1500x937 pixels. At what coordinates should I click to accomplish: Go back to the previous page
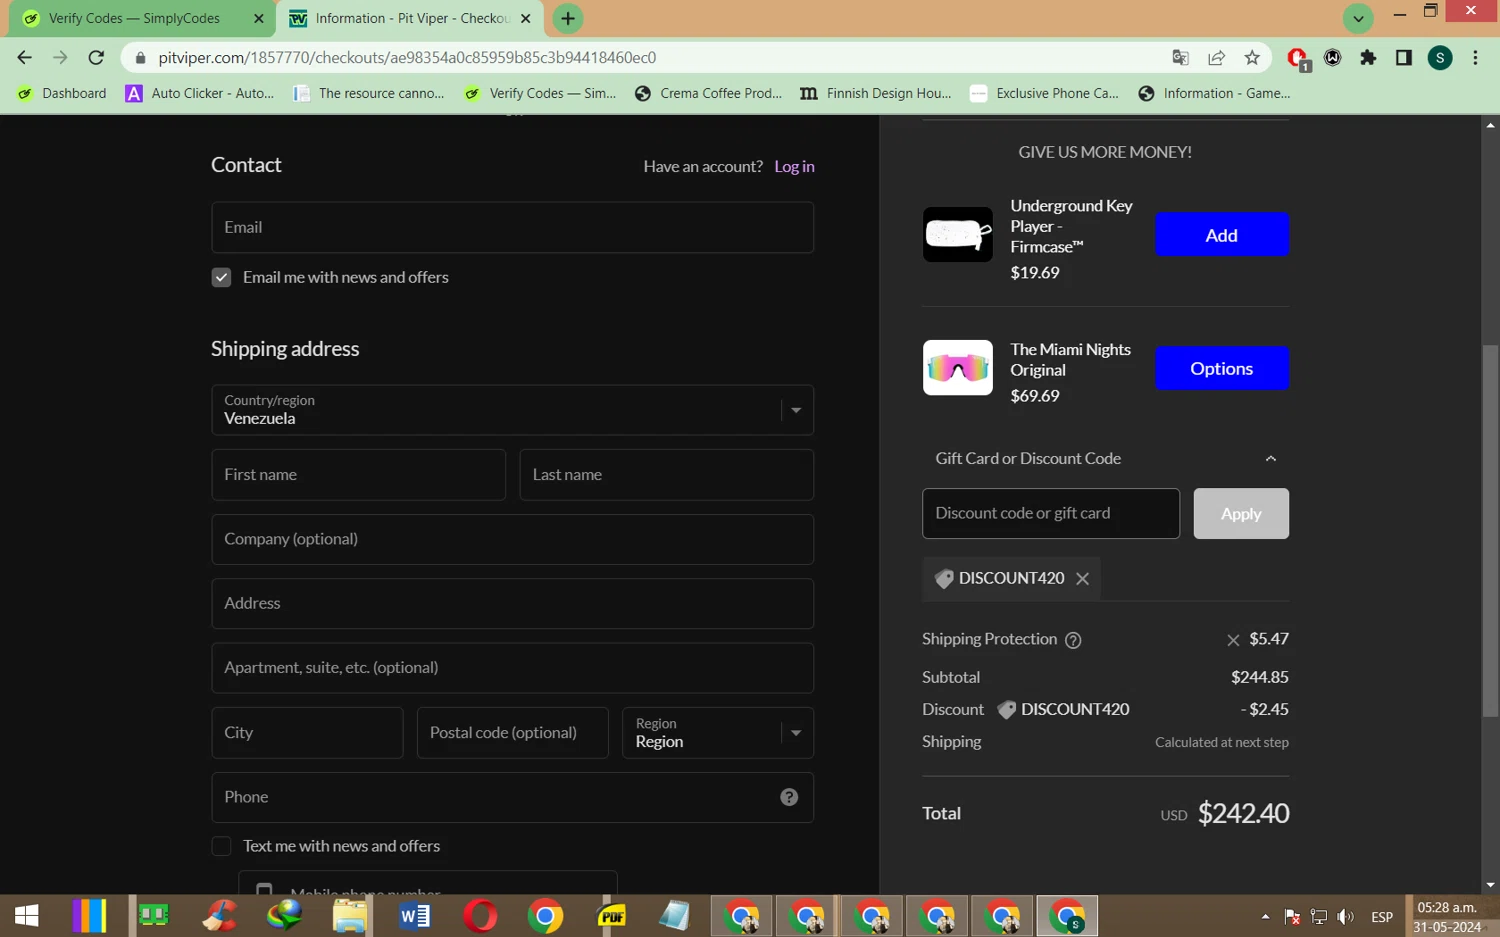25,58
